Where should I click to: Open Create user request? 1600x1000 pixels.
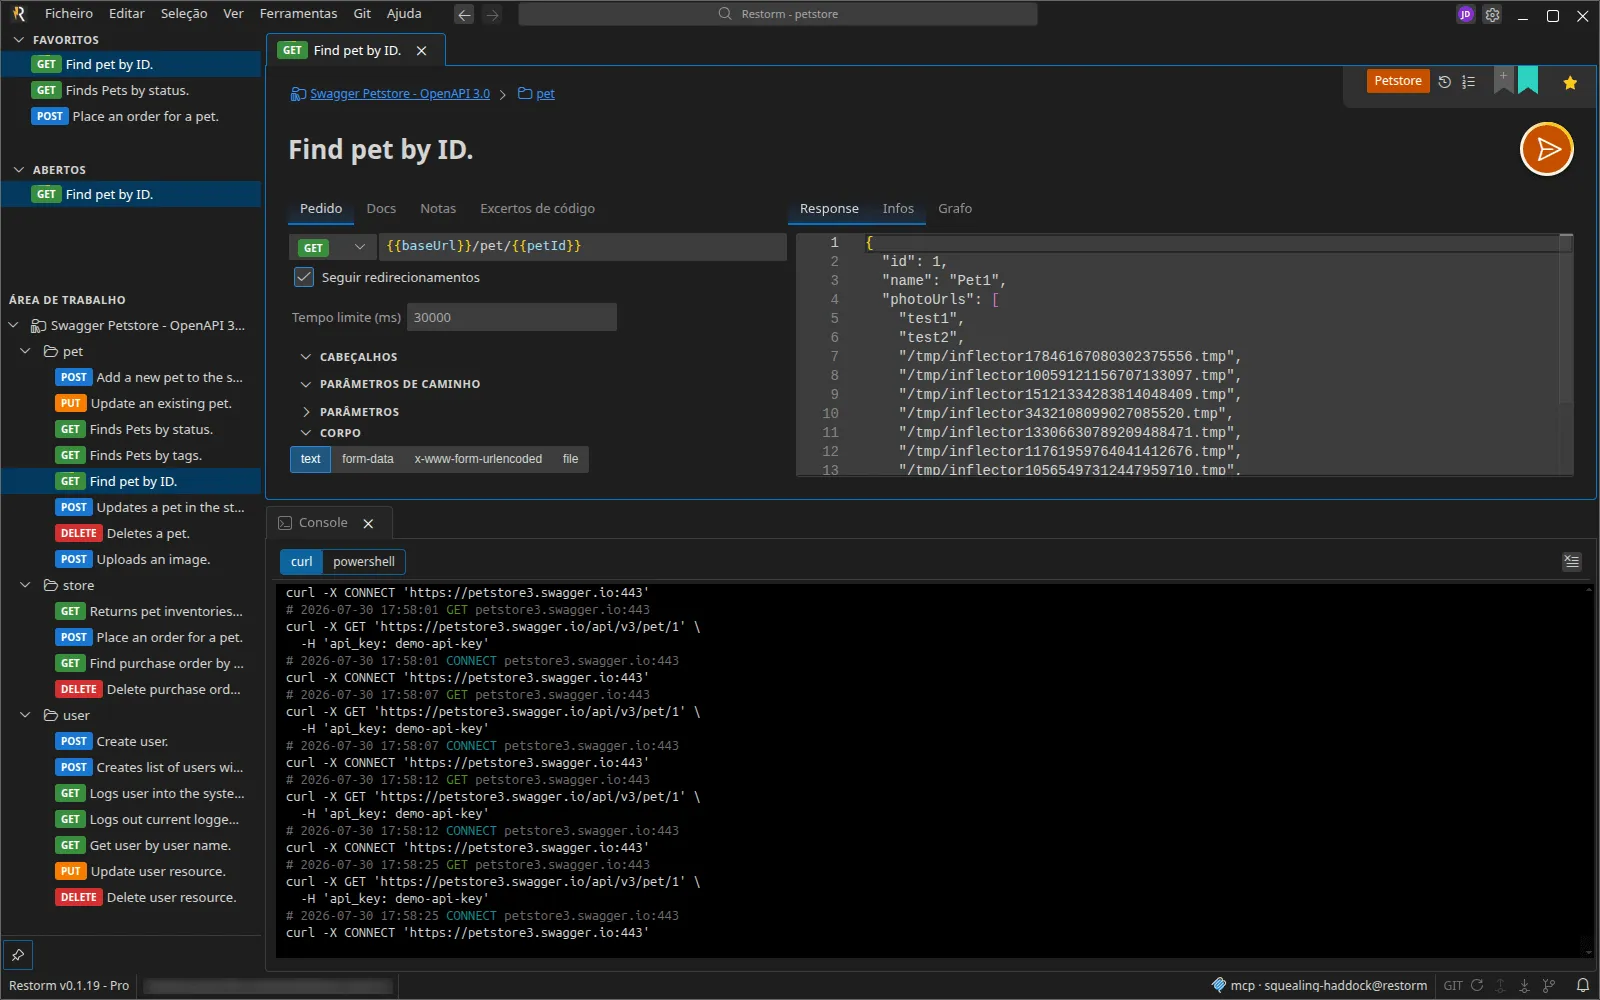pos(132,741)
